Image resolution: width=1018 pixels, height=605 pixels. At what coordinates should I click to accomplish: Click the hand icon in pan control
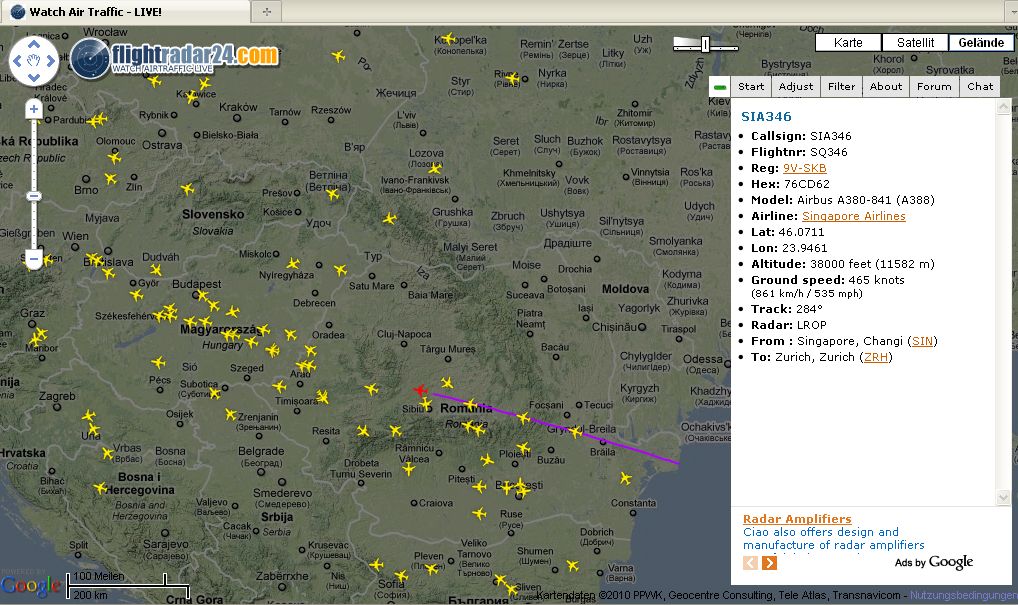click(x=34, y=62)
